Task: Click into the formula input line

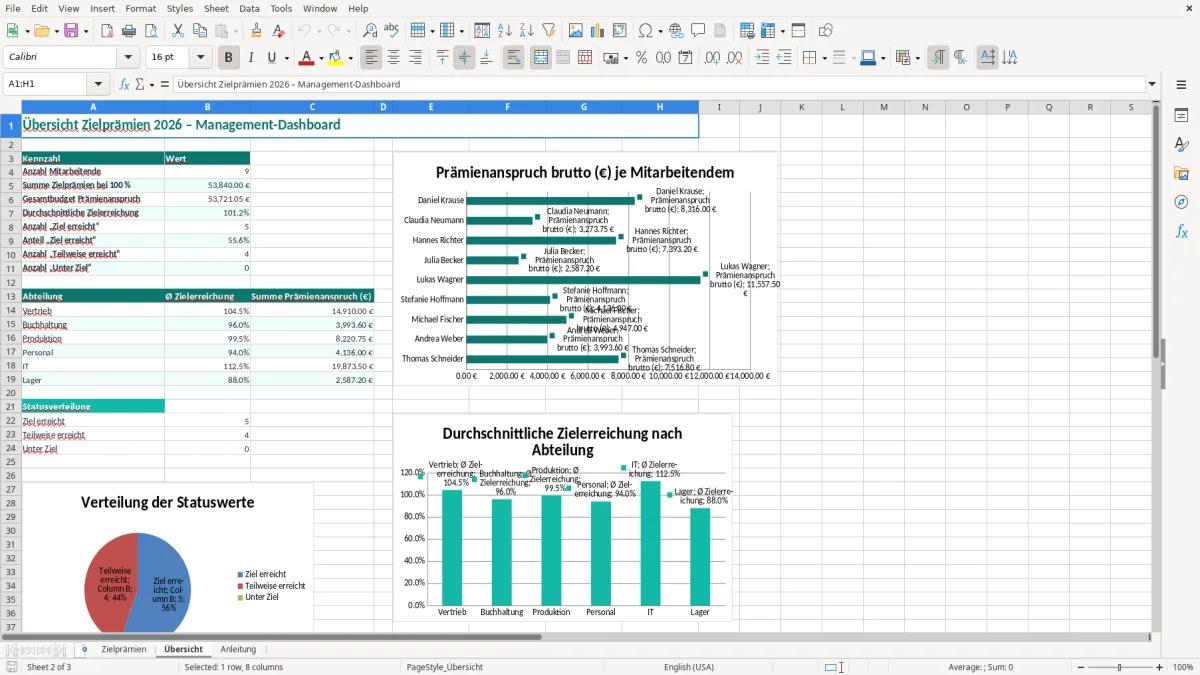Action: tap(658, 84)
